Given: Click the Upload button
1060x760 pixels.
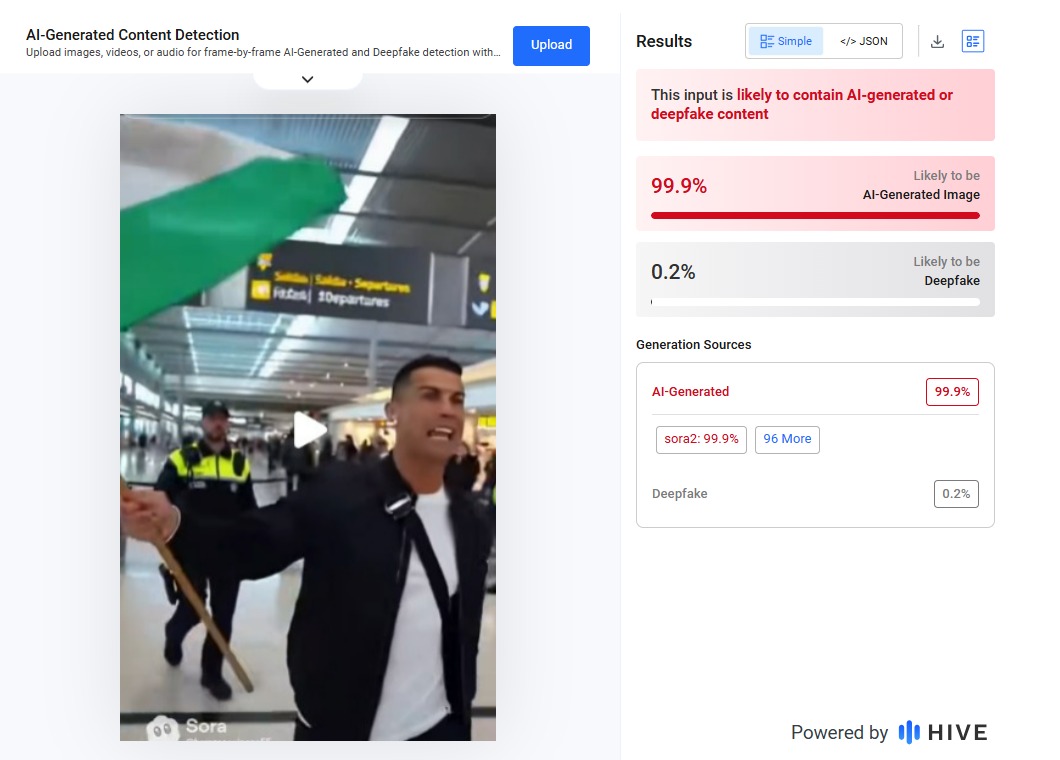Looking at the screenshot, I should (551, 45).
